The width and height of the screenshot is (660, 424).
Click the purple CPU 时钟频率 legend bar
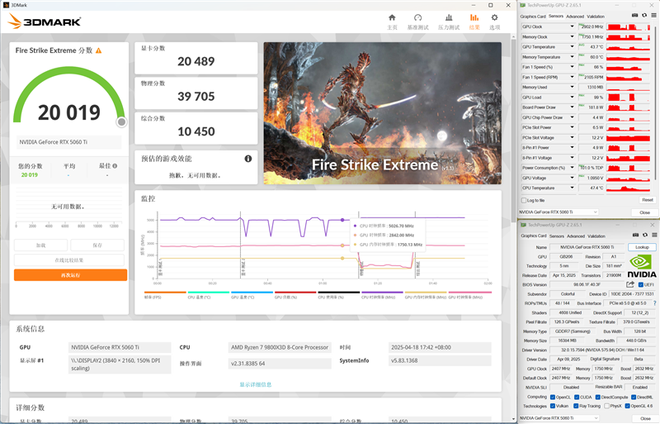(382, 292)
